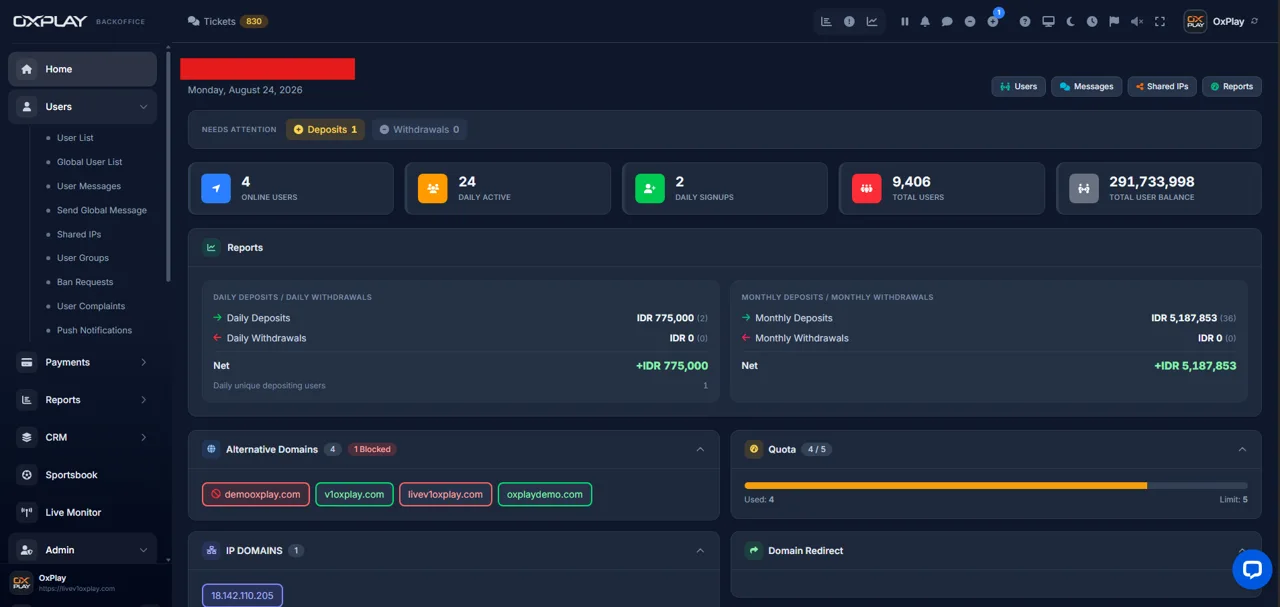Screen dimensions: 1280x607
Task: Click blocked domain demooxplay.com
Action: pyautogui.click(x=256, y=494)
